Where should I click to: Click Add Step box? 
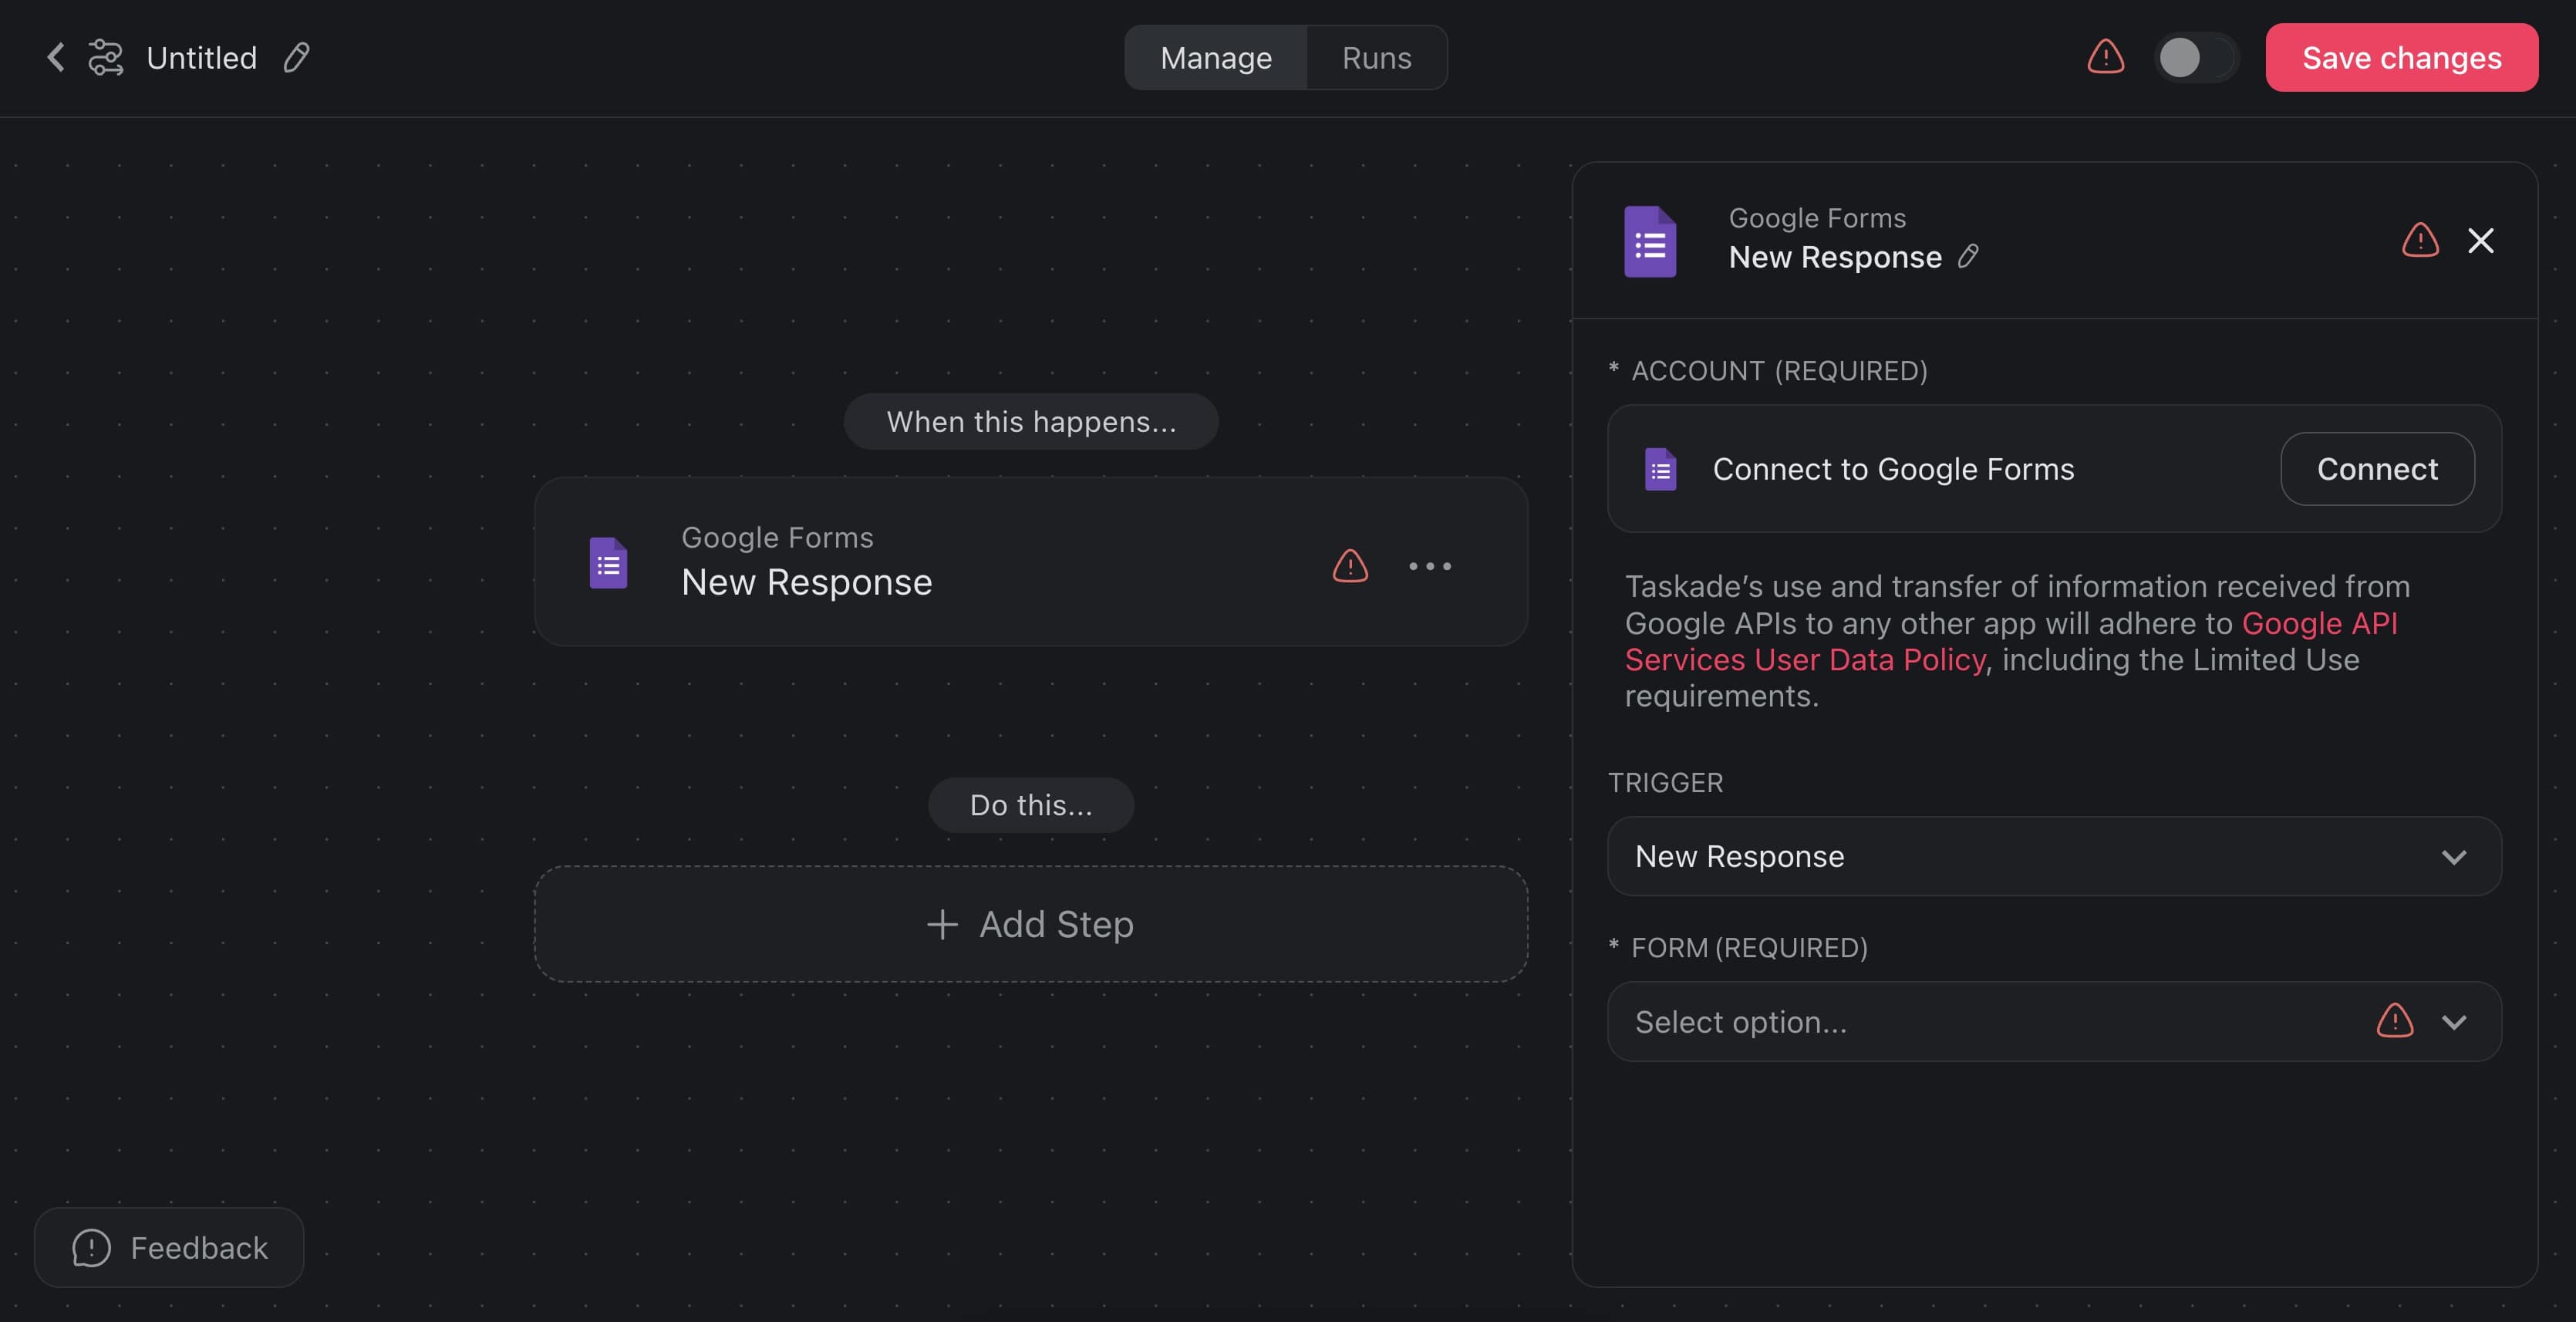(x=1030, y=923)
